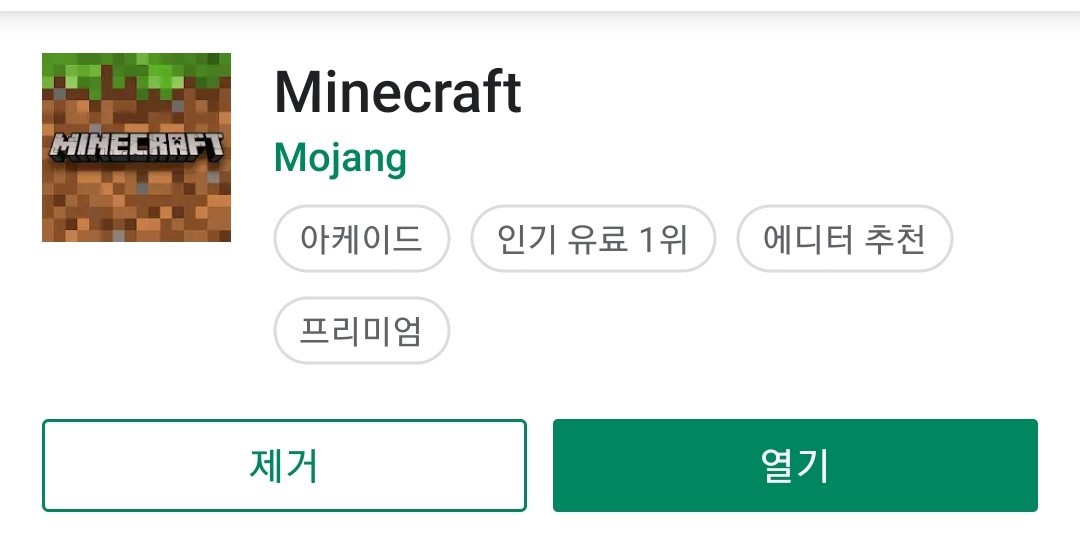
Task: Open the game using the solid green button
Action: coord(795,466)
